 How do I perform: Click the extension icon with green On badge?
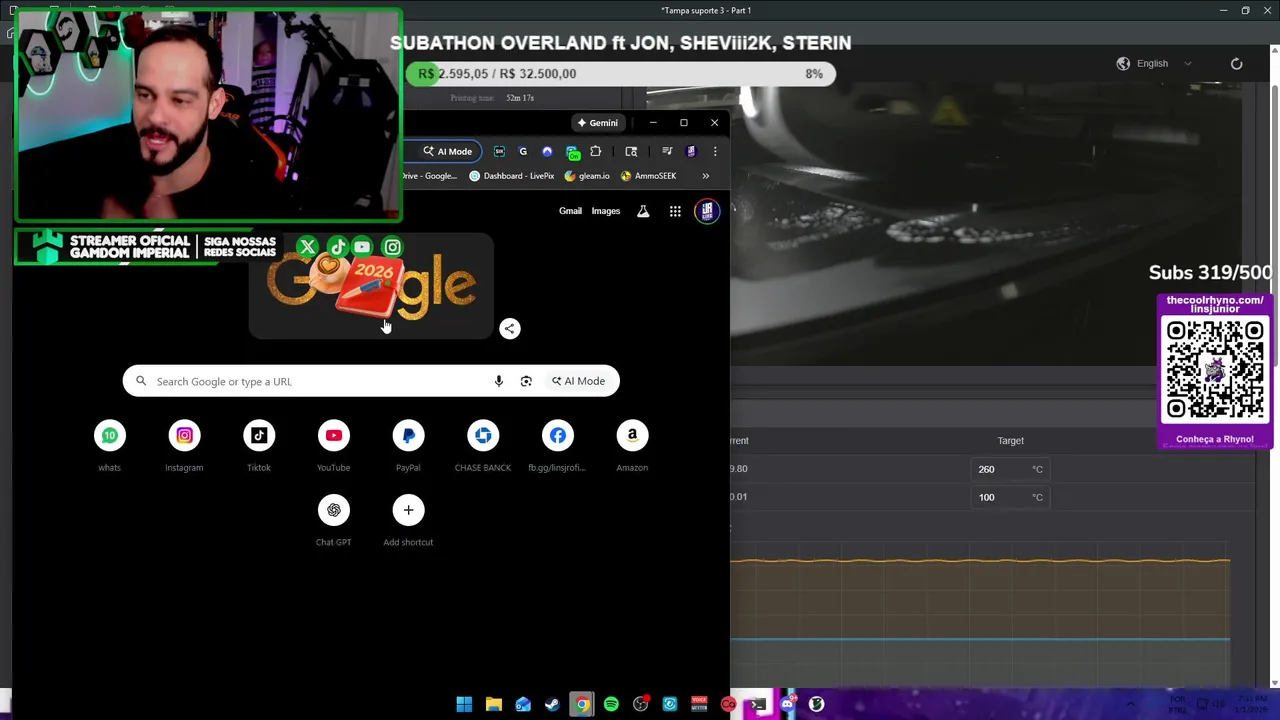coord(572,152)
